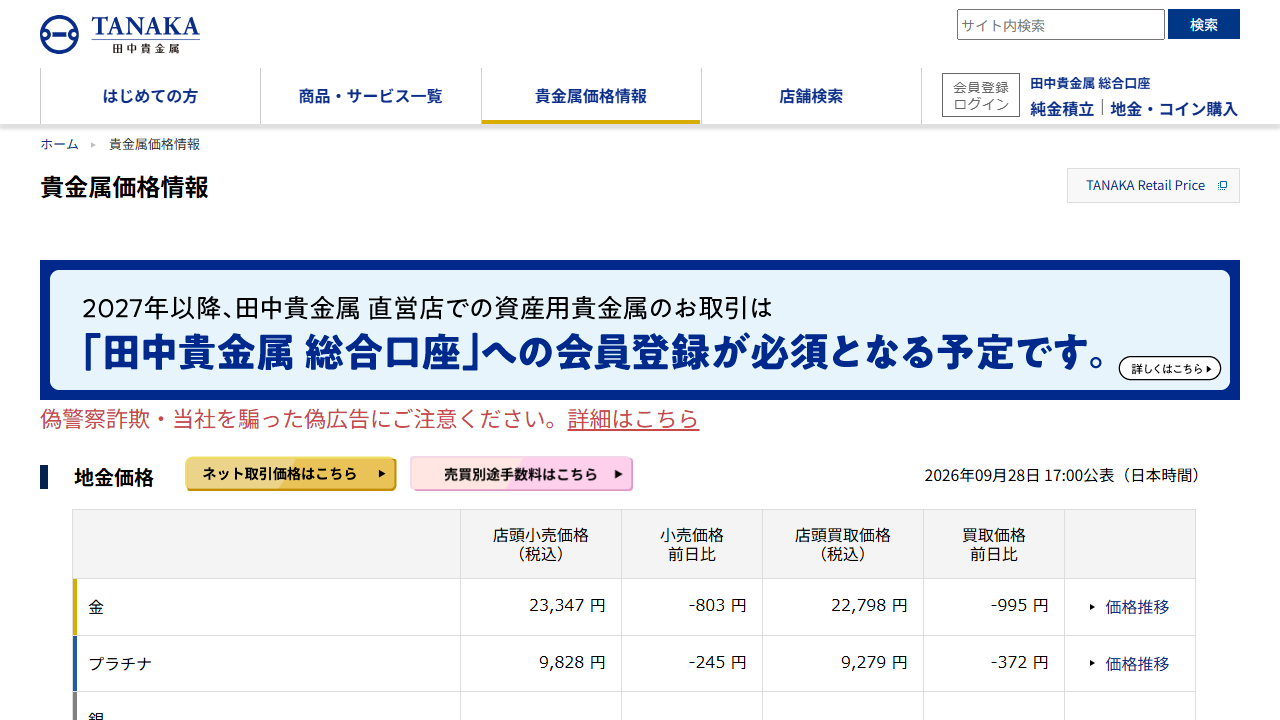Click the 2026年09月28日 17:00公表 timestamp
Image resolution: width=1280 pixels, height=720 pixels.
[x=1062, y=475]
